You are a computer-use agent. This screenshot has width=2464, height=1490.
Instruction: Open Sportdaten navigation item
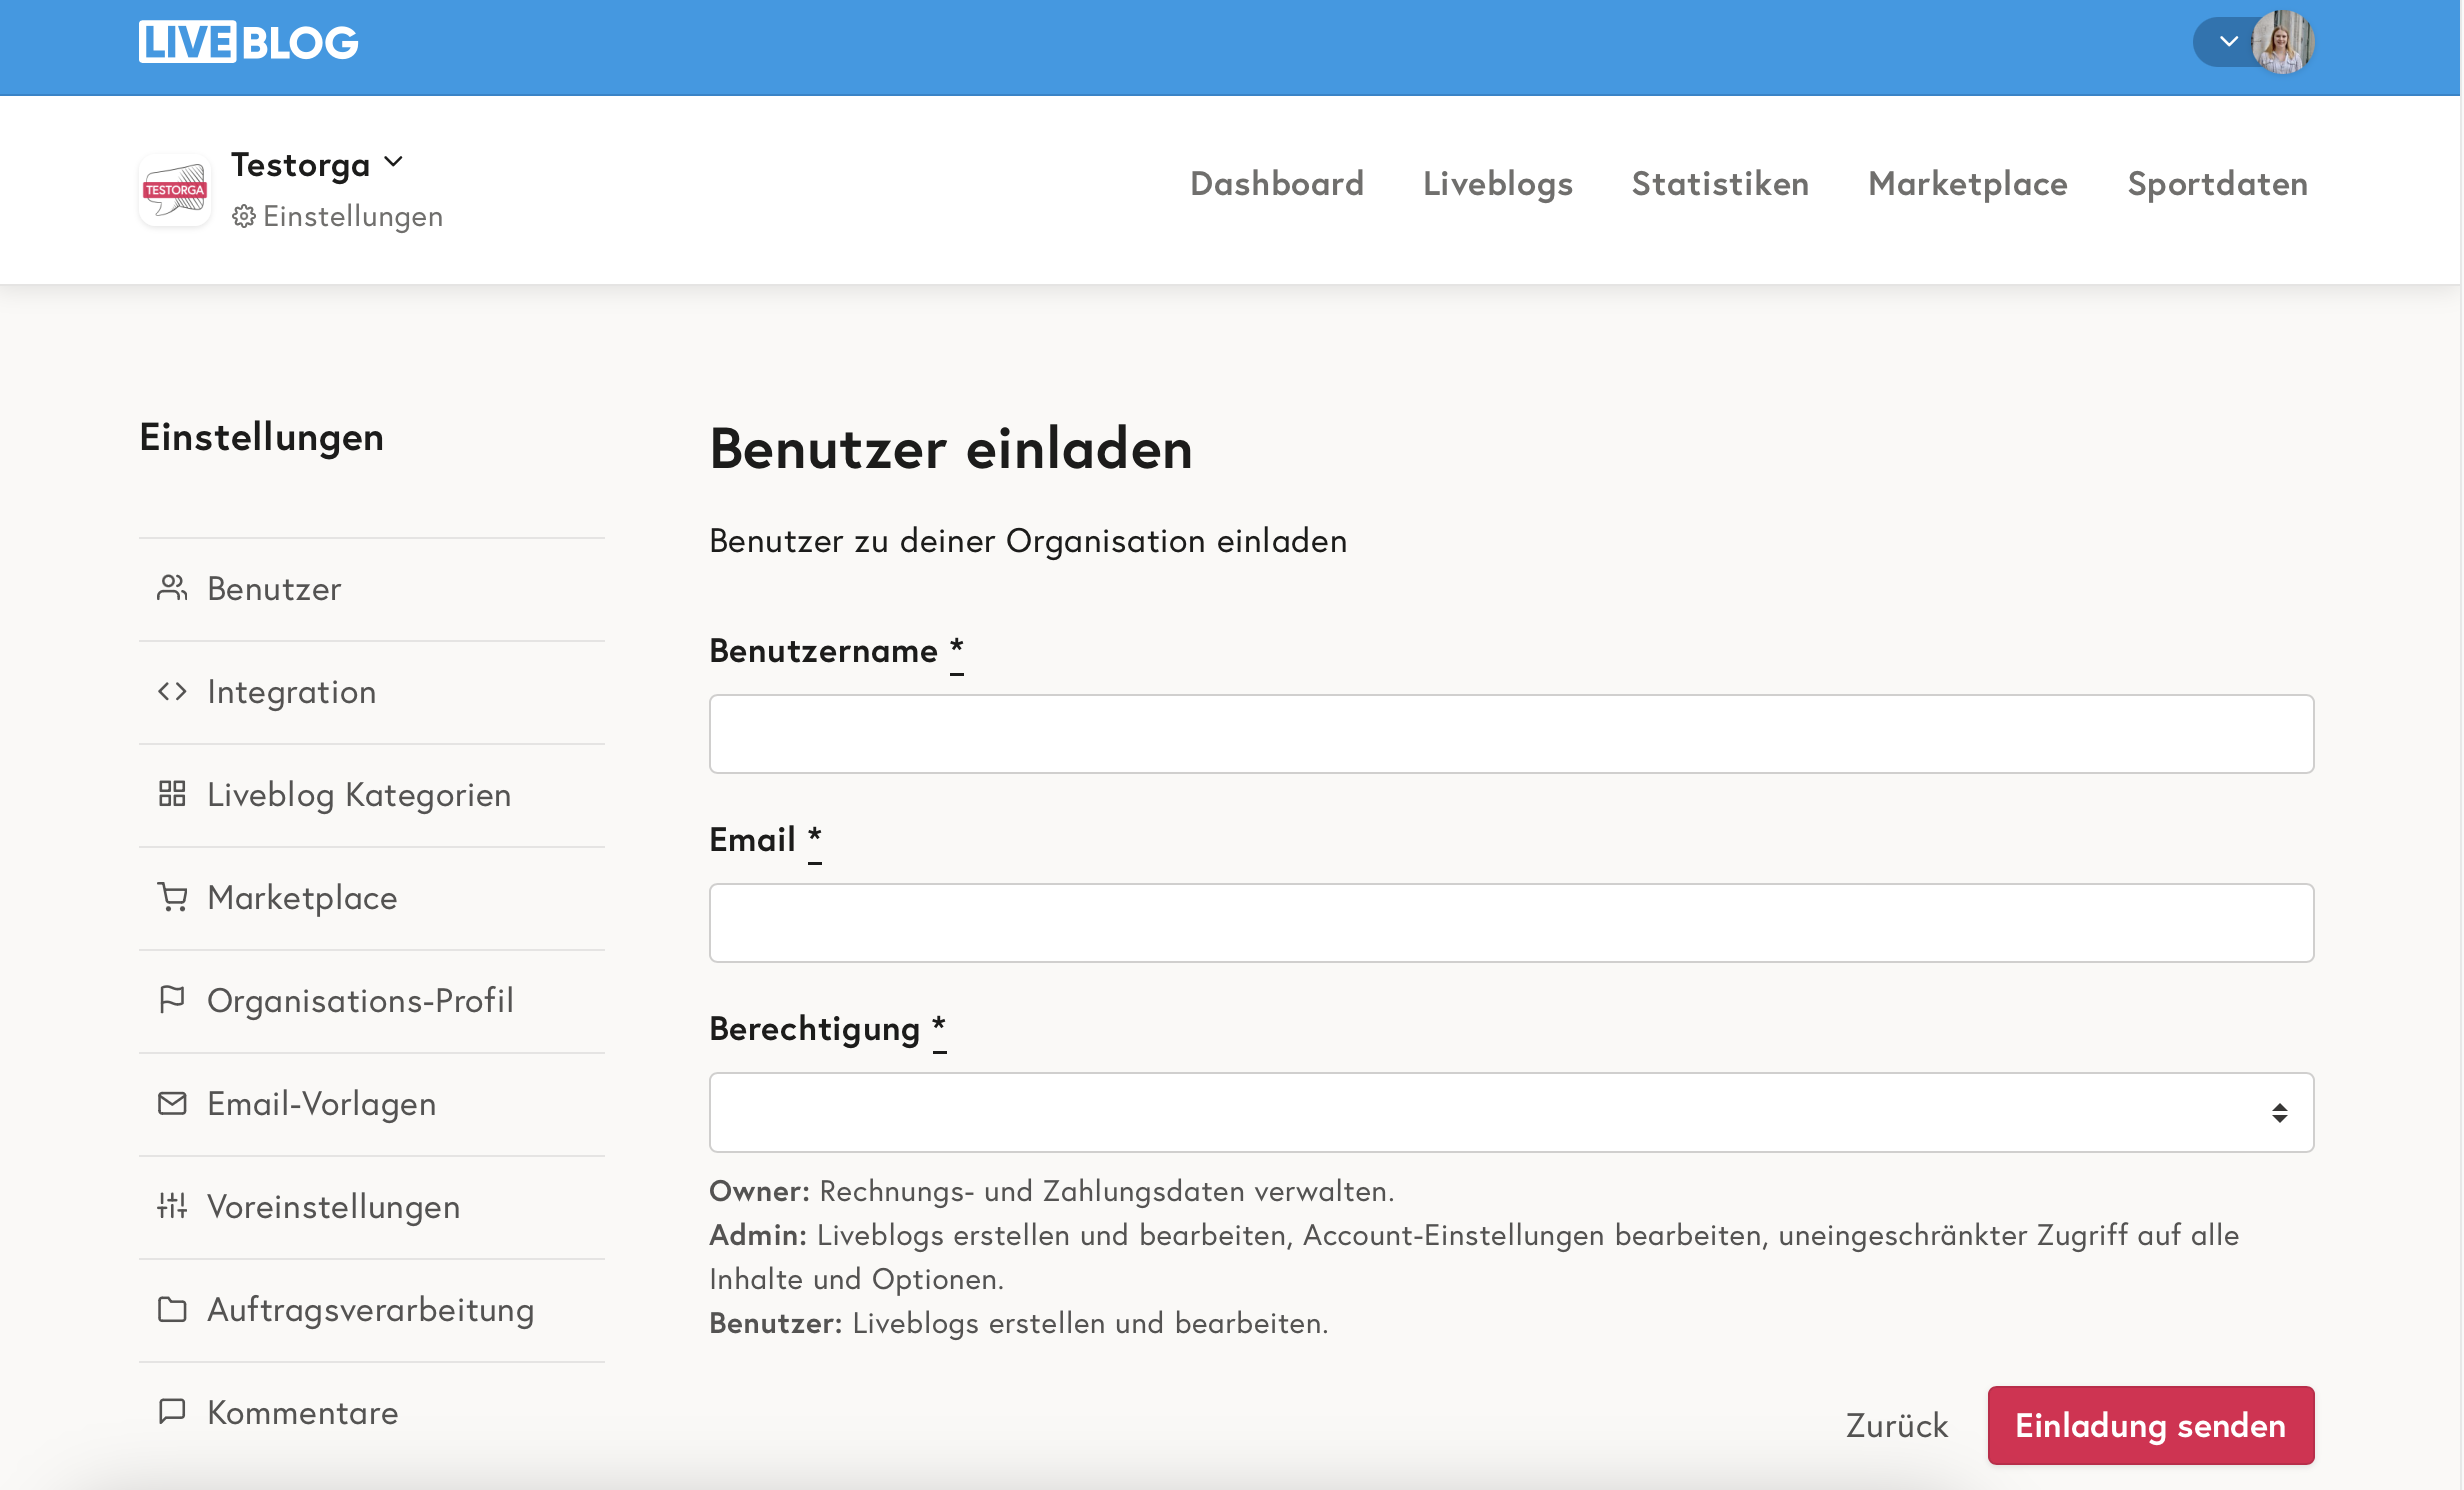(2217, 184)
